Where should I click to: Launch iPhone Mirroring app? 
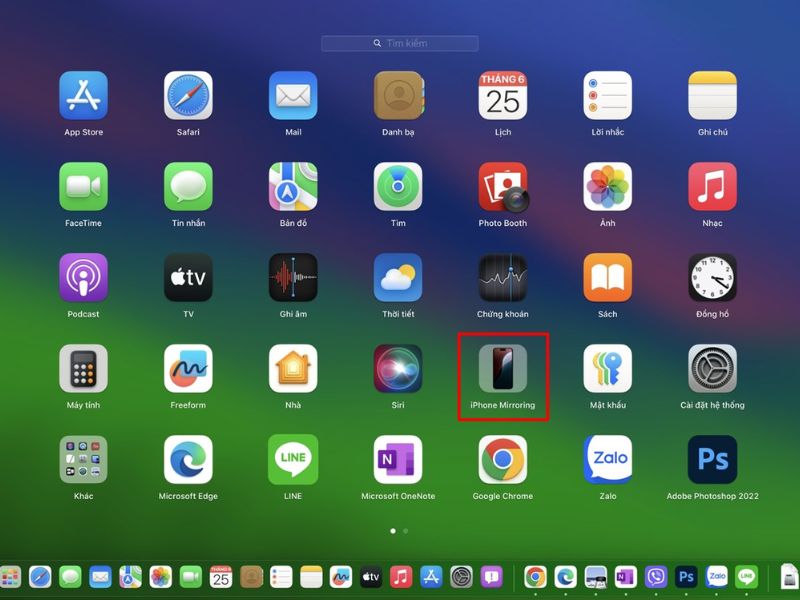click(x=503, y=368)
